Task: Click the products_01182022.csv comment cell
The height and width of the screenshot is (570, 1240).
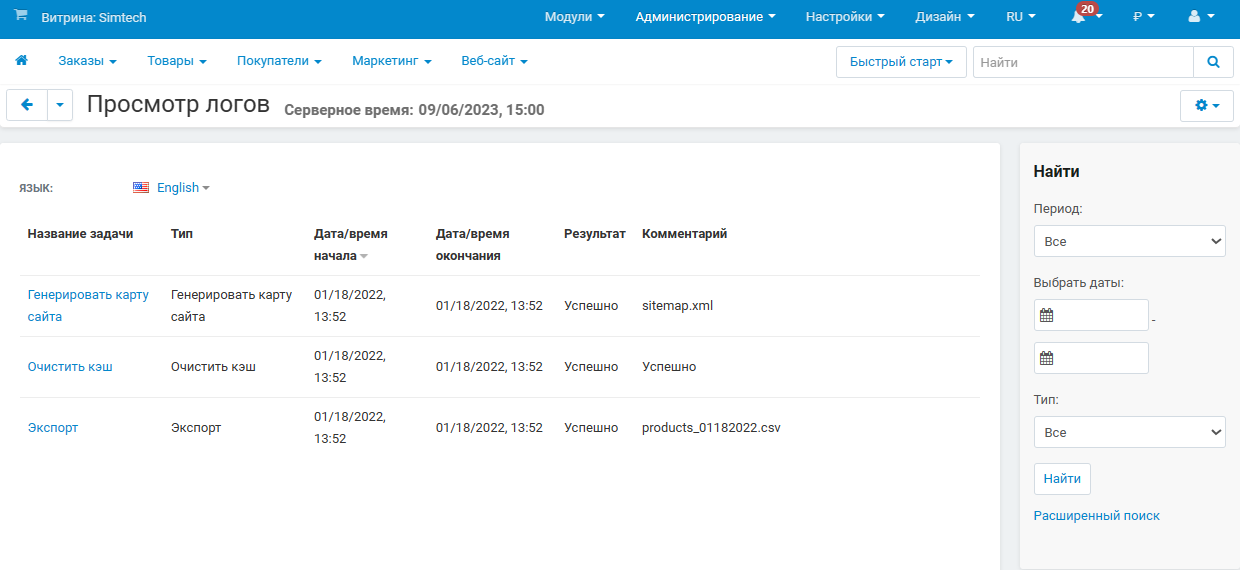Action: (711, 428)
